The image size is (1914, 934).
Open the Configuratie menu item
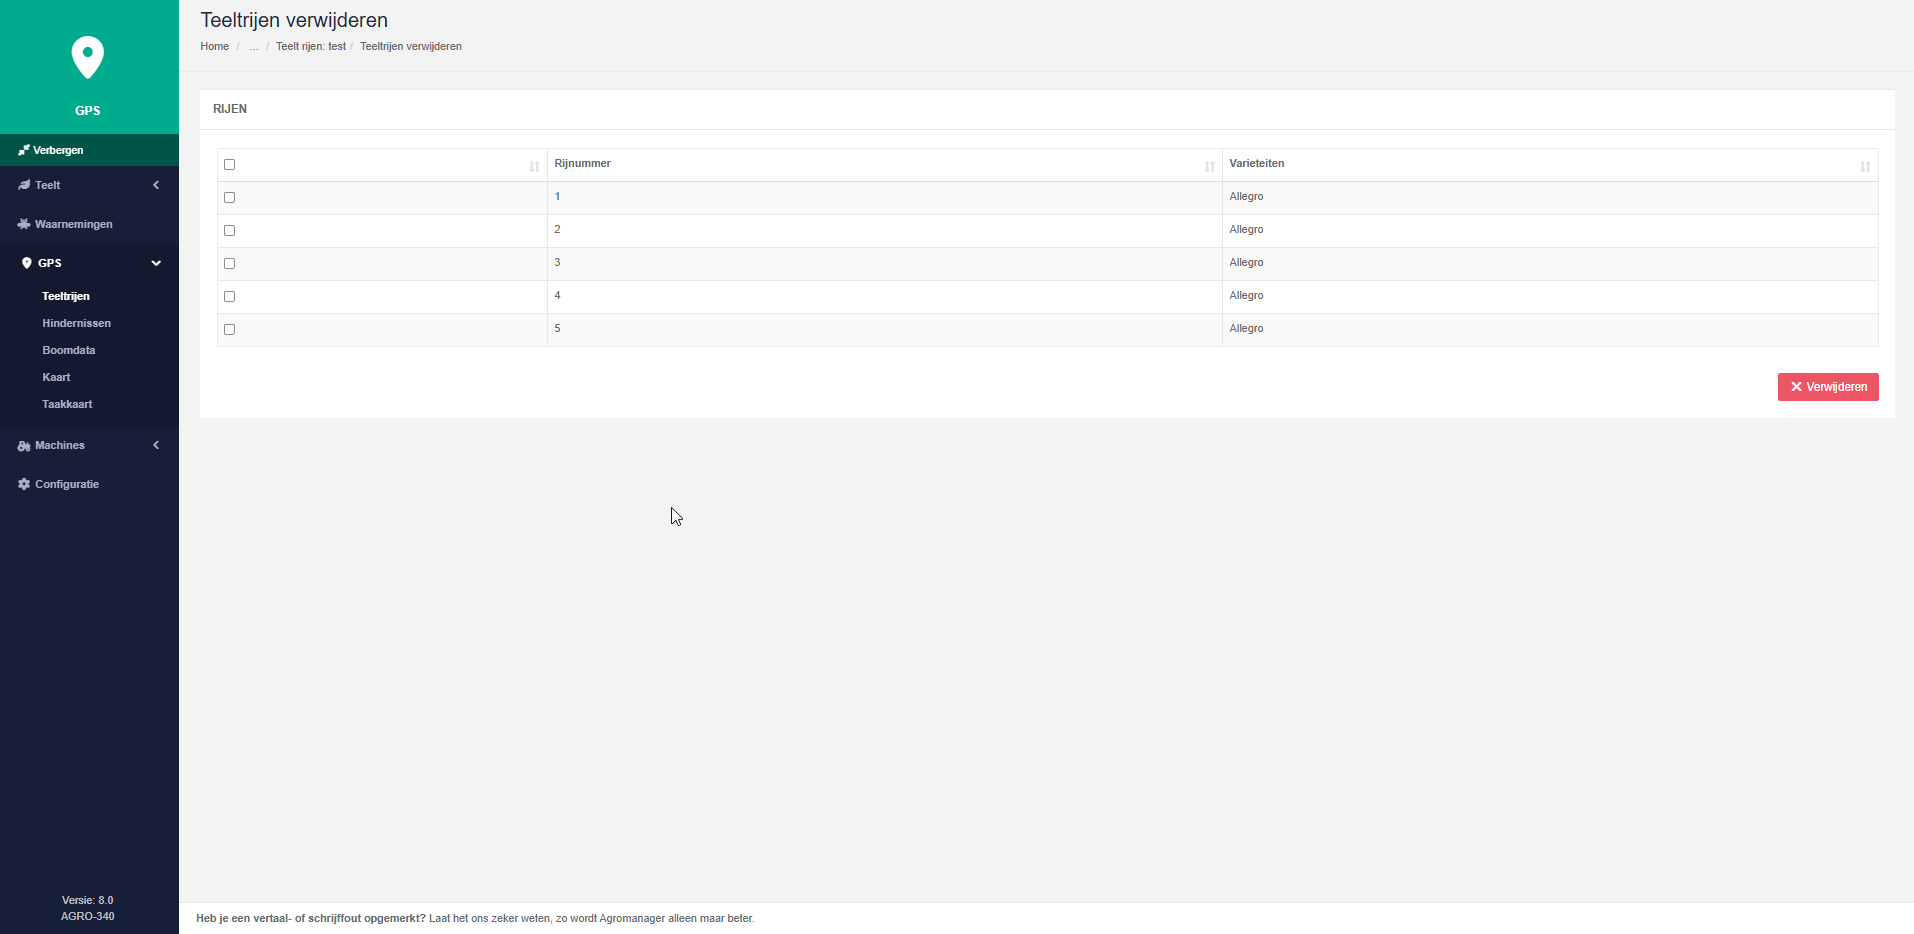89,484
